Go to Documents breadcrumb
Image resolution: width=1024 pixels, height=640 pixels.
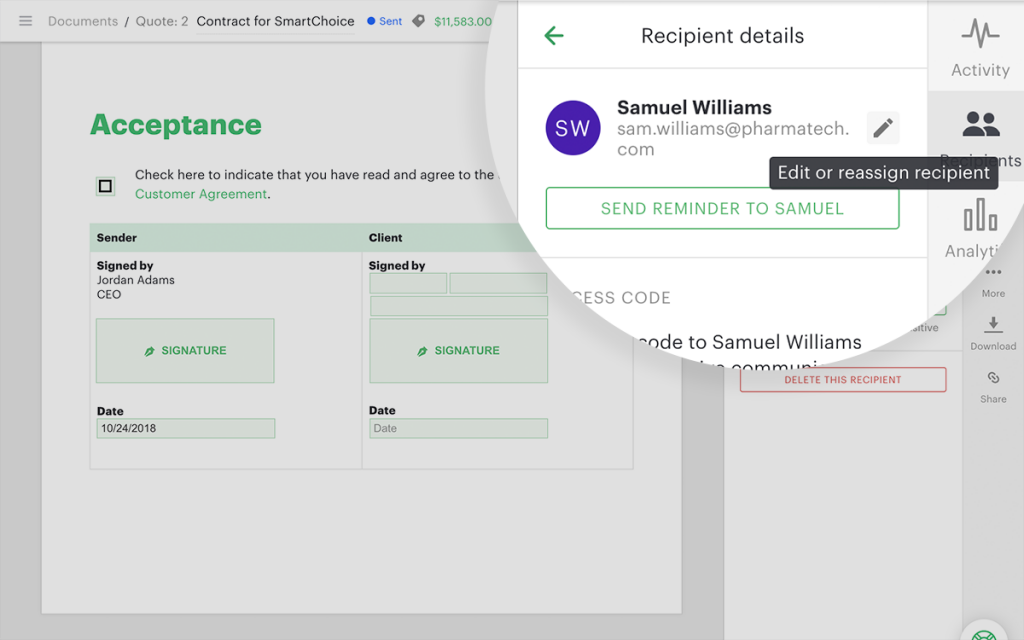coord(82,21)
